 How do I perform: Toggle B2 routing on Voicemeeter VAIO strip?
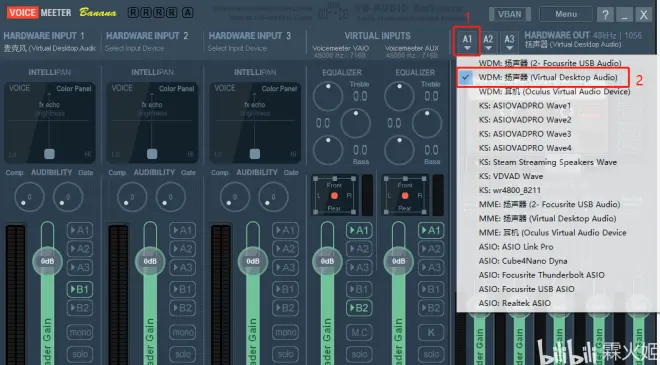point(359,308)
